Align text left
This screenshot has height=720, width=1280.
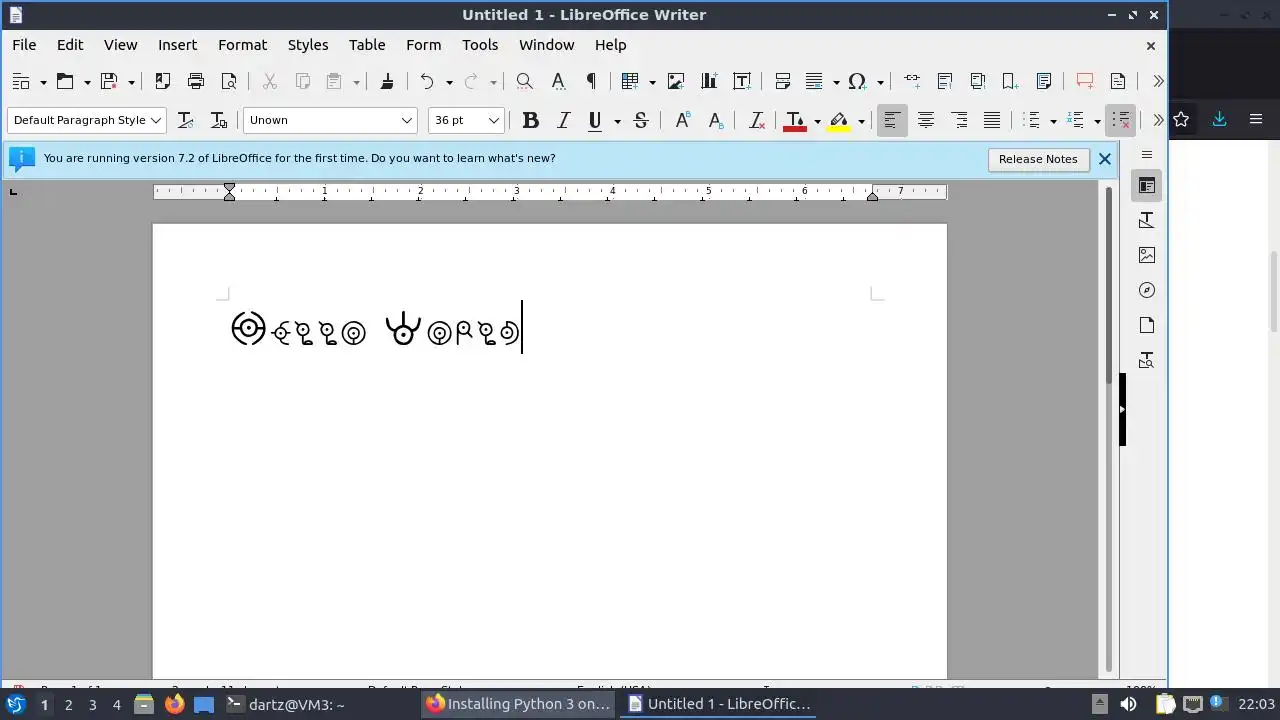(892, 120)
